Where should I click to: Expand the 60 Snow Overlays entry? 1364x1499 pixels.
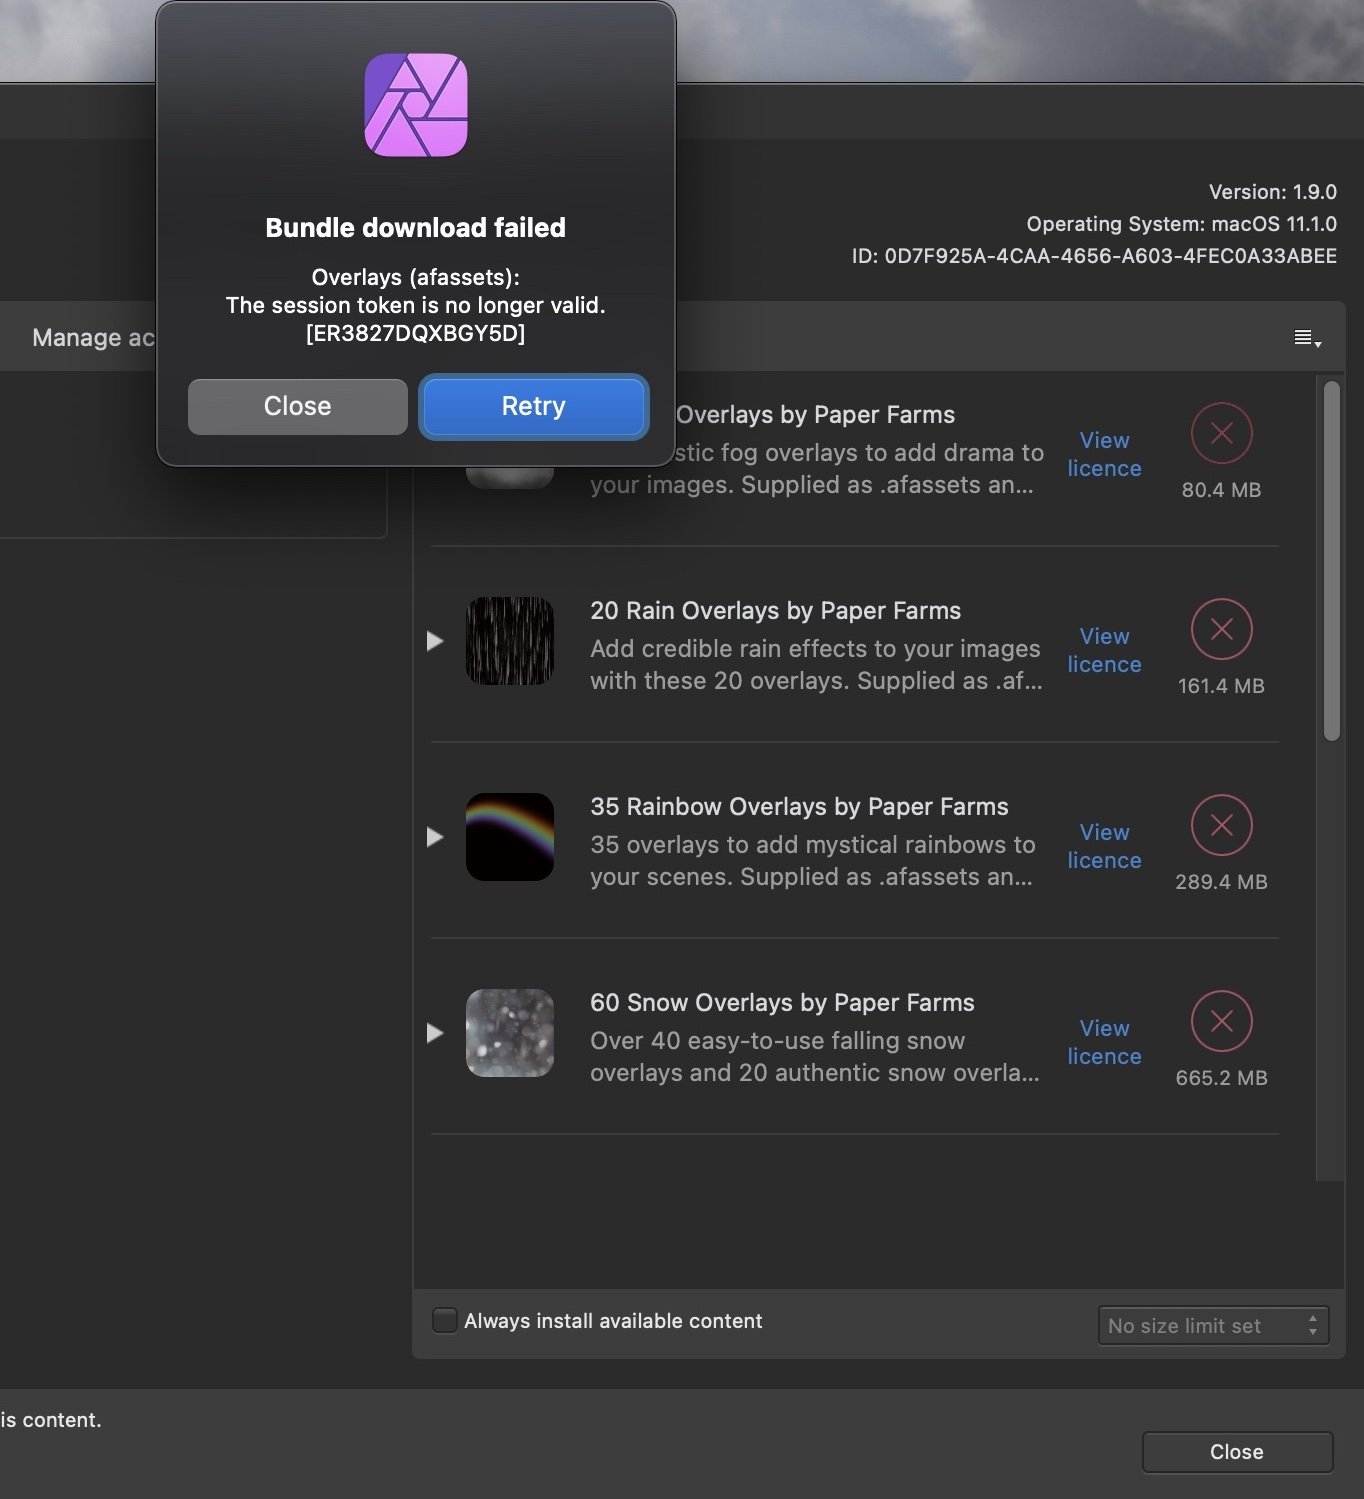[x=434, y=1033]
